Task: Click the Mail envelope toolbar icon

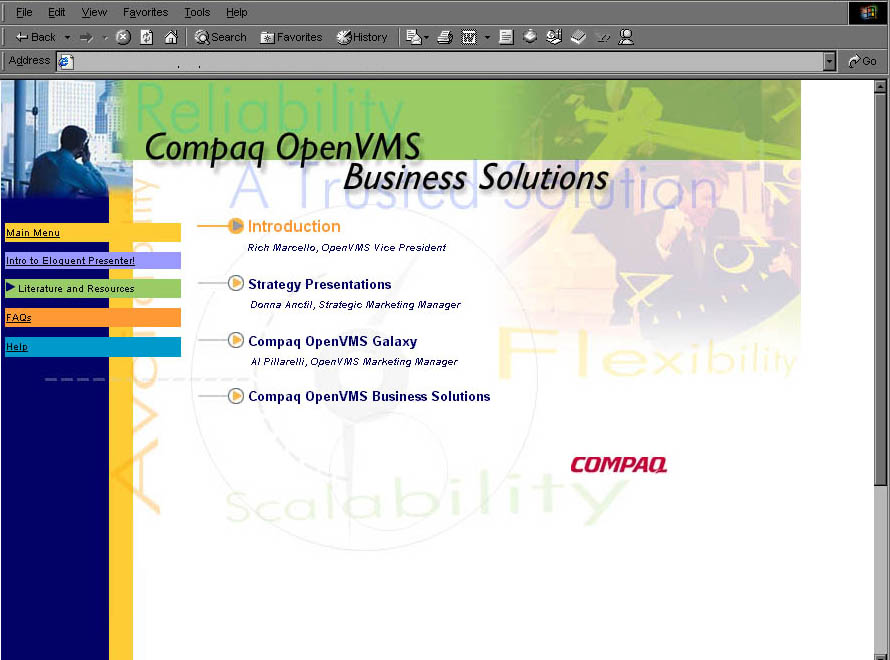Action: [x=414, y=37]
